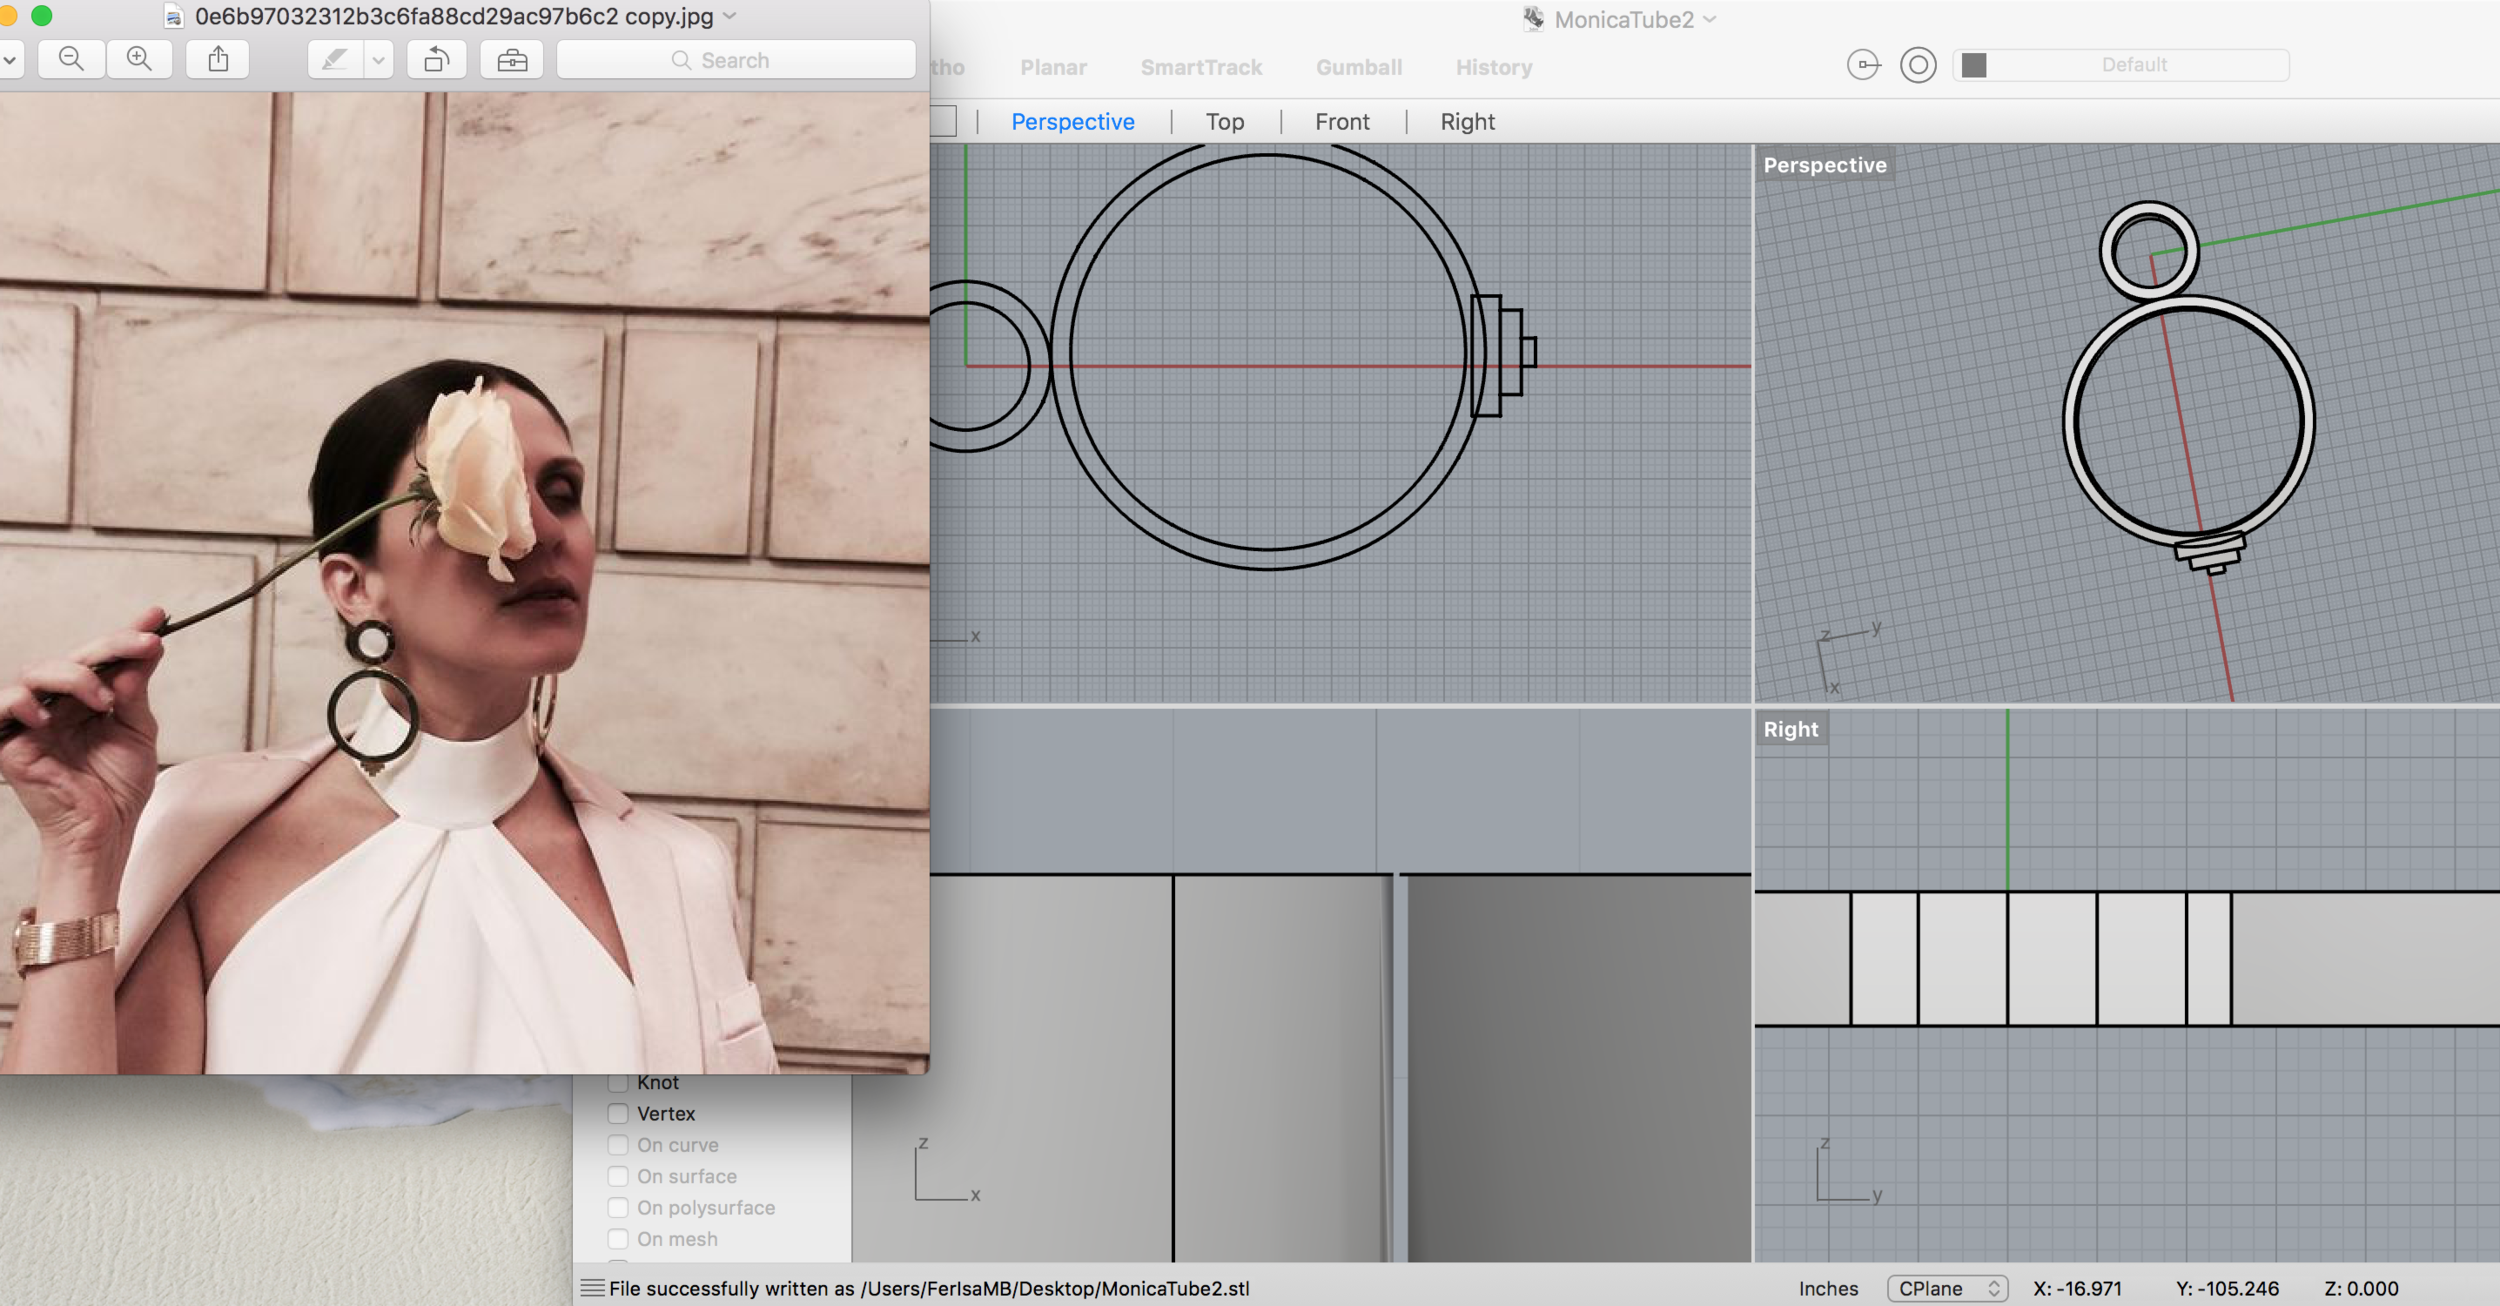Click the zoom out magnifier in Preview
Viewport: 2500px width, 1306px height.
pos(71,60)
